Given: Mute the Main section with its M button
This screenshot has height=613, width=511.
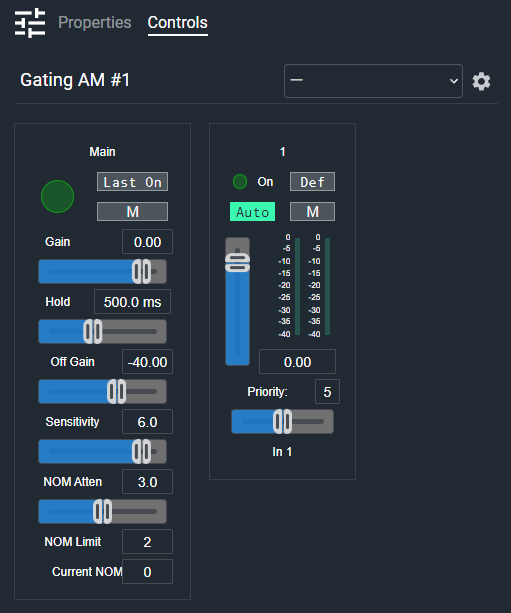Looking at the screenshot, I should 133,212.
